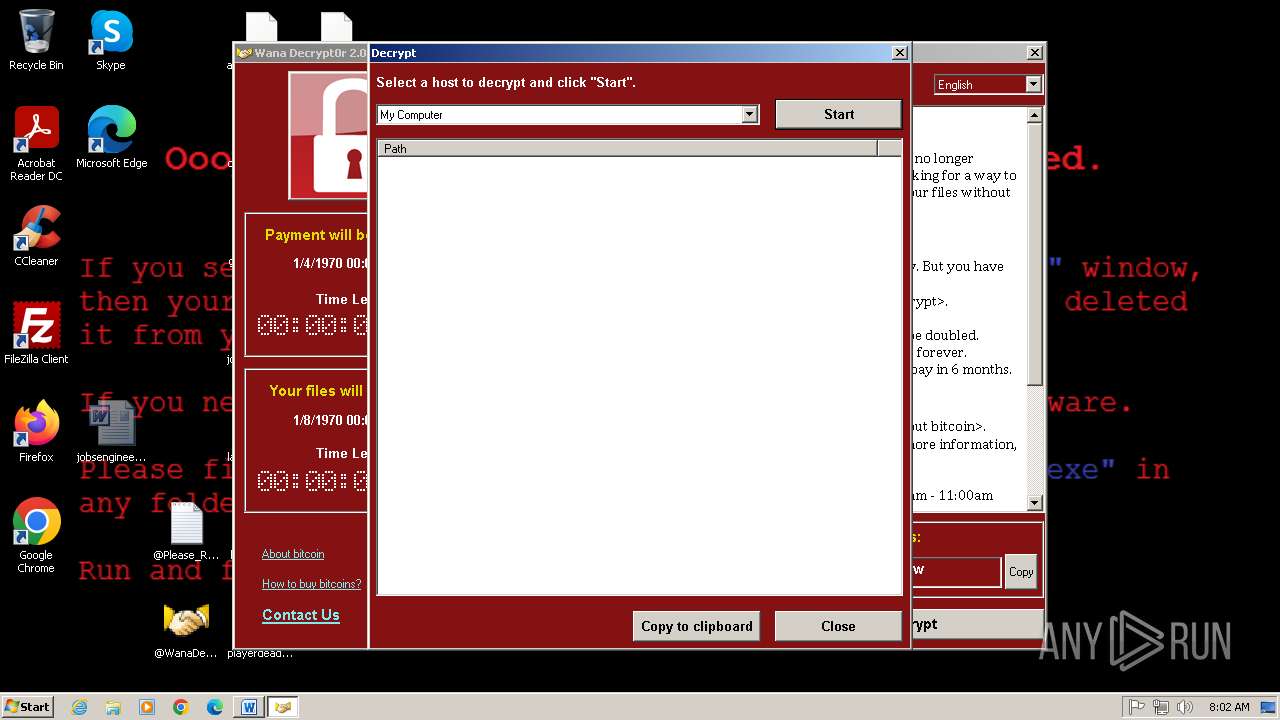Viewport: 1280px width, 720px height.
Task: Open the Recycle Bin desktop icon
Action: (x=36, y=40)
